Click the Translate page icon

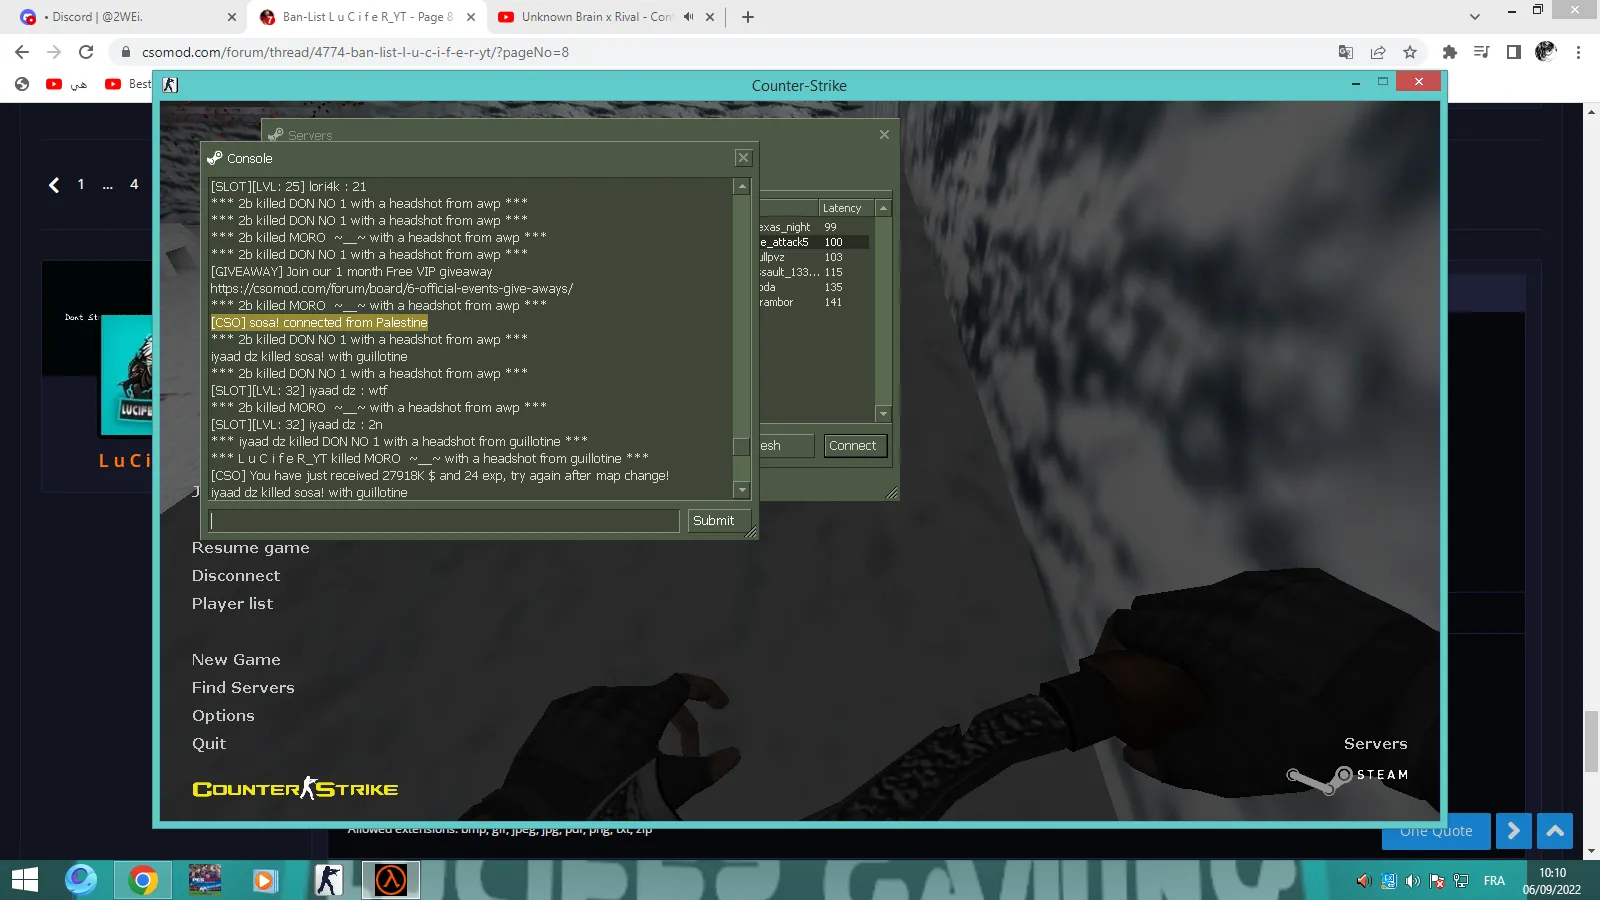1346,52
